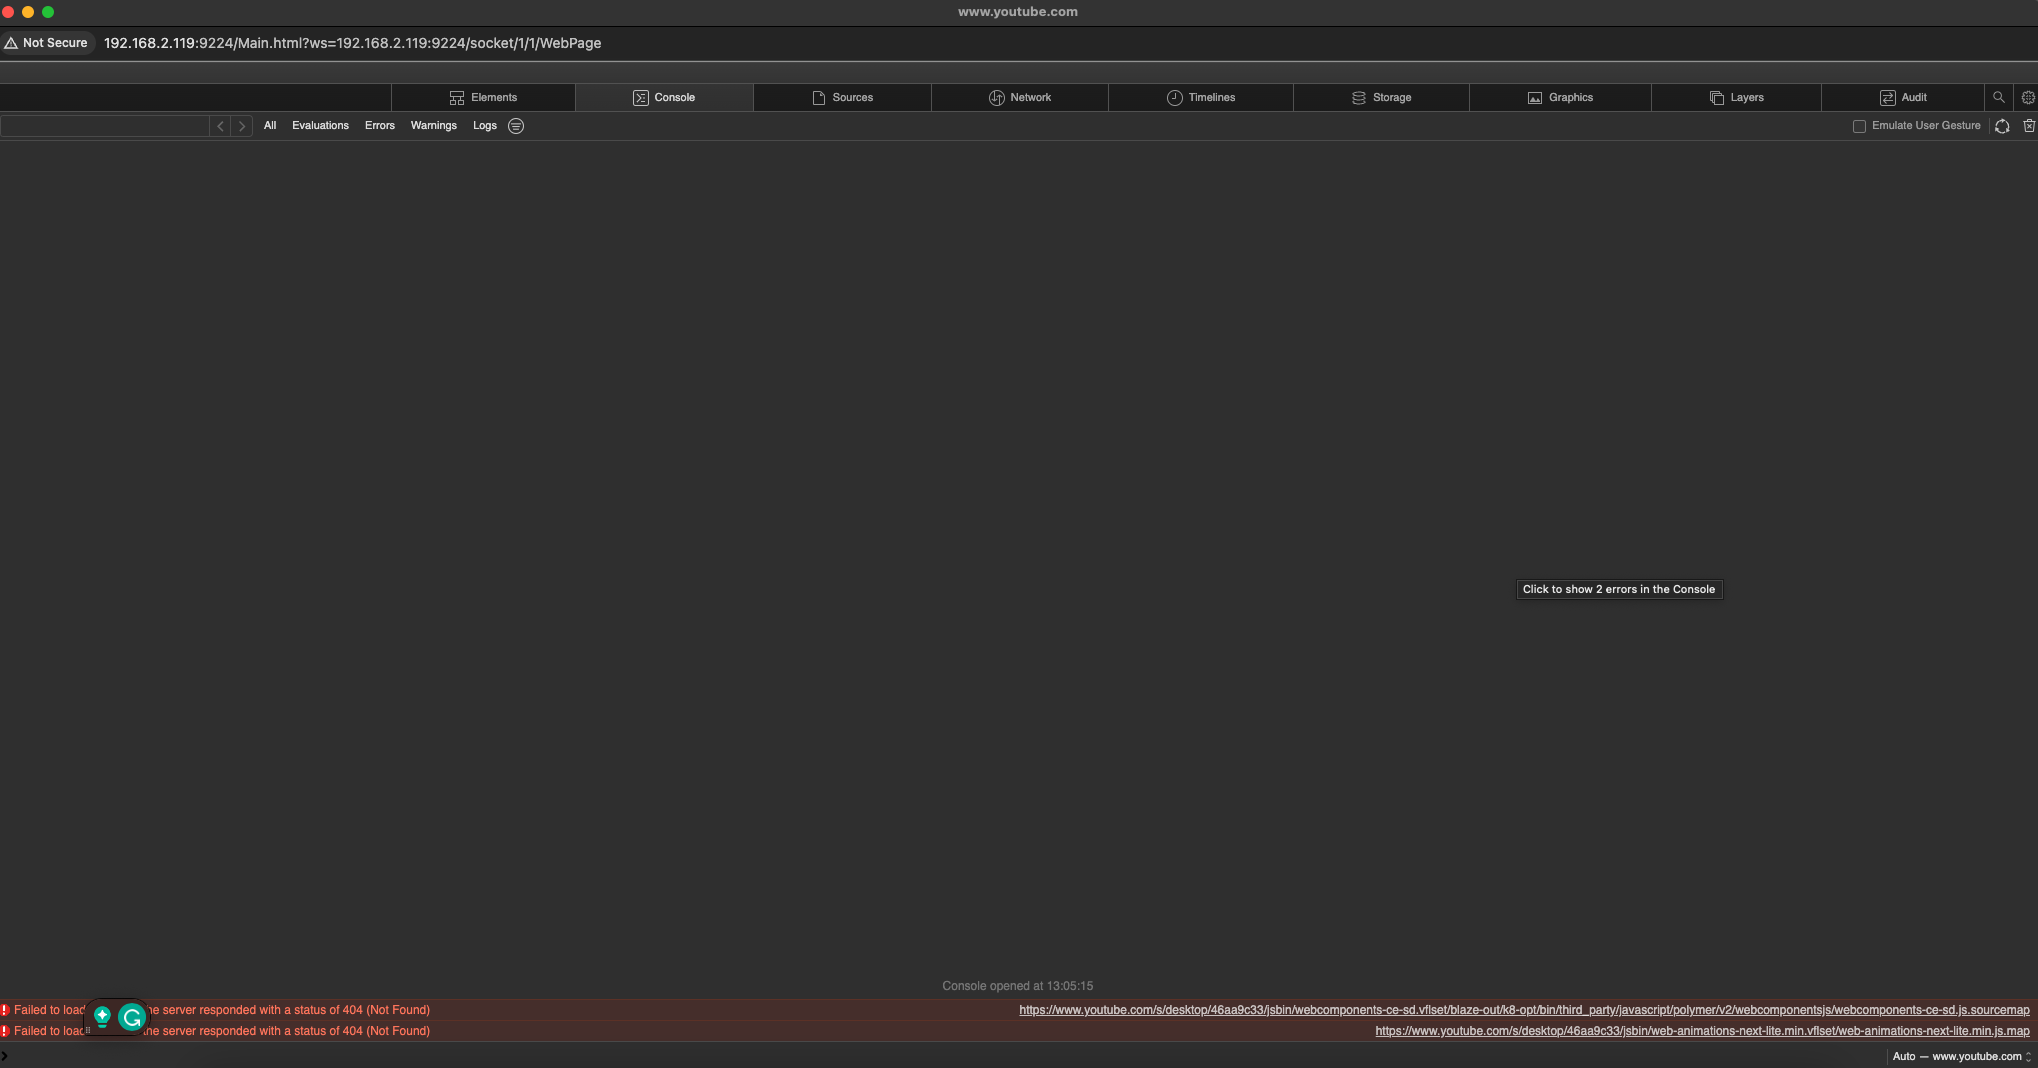Click the Console prompt icon in tab
The width and height of the screenshot is (2038, 1068).
tap(641, 98)
